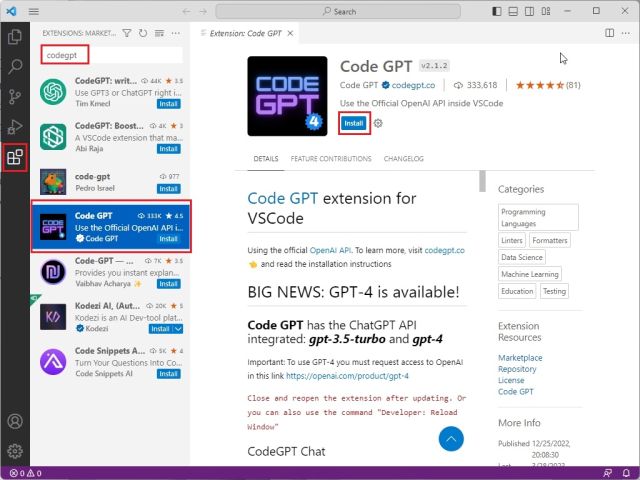Install CodeGPT by Tim Kmecl
This screenshot has height=480, width=640.
169,104
